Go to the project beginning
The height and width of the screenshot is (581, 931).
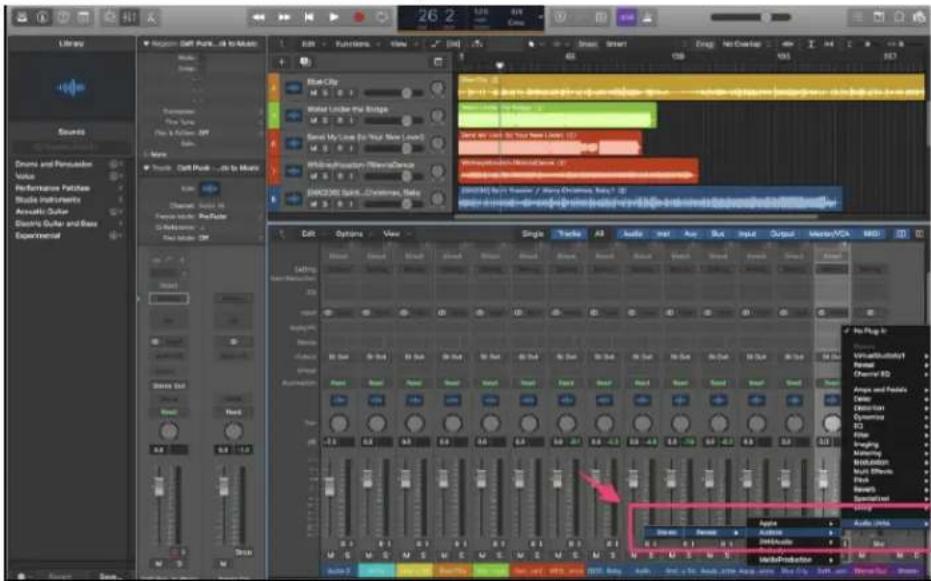click(309, 17)
